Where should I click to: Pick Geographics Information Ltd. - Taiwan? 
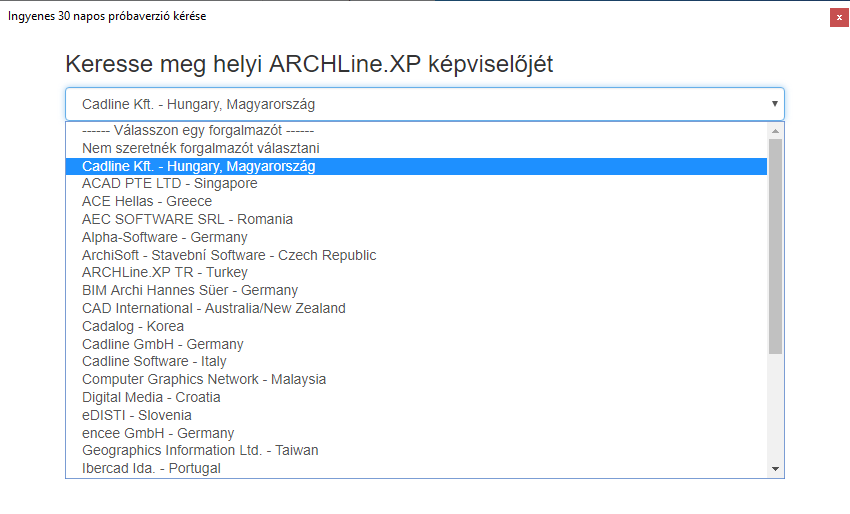click(416, 451)
